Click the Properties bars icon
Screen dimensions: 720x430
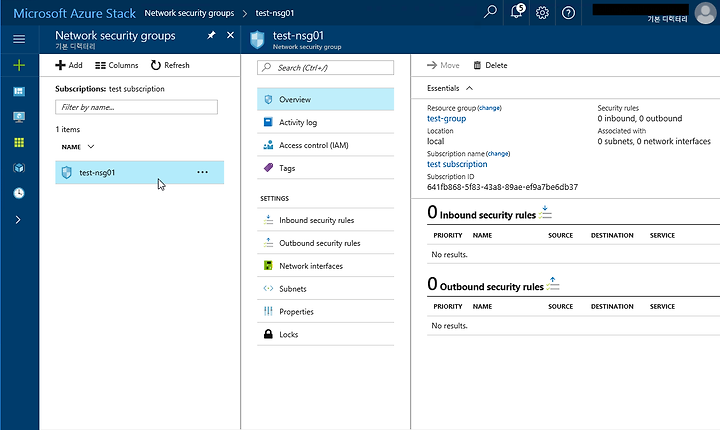tap(268, 311)
